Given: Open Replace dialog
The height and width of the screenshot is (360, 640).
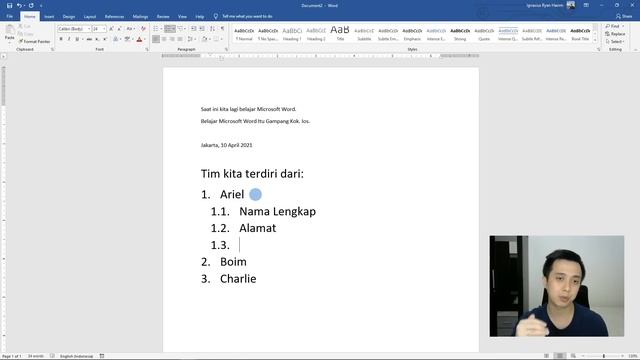Looking at the screenshot, I should pos(615,34).
